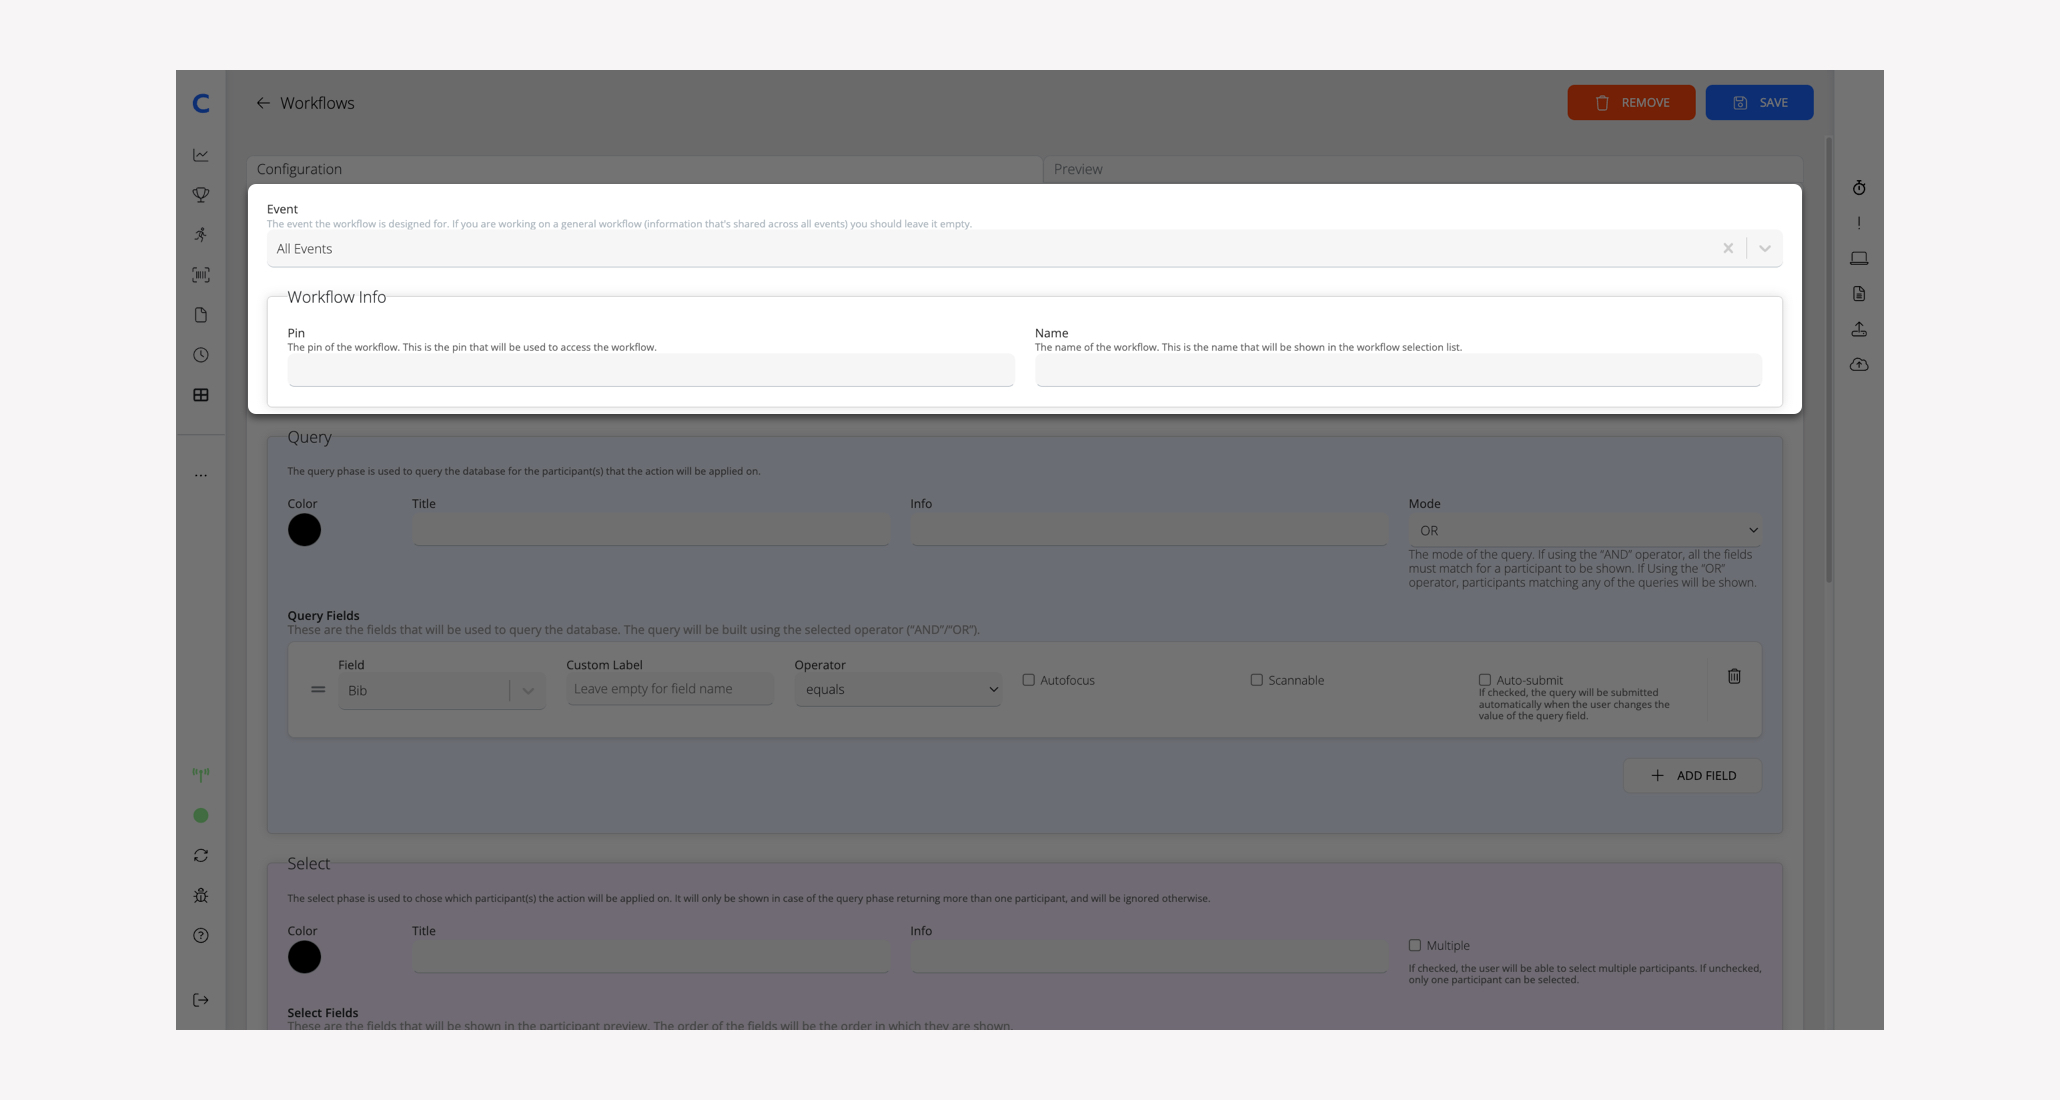Screen dimensions: 2060x1100
Task: Switch to the Configuration tab
Action: pyautogui.click(x=644, y=169)
